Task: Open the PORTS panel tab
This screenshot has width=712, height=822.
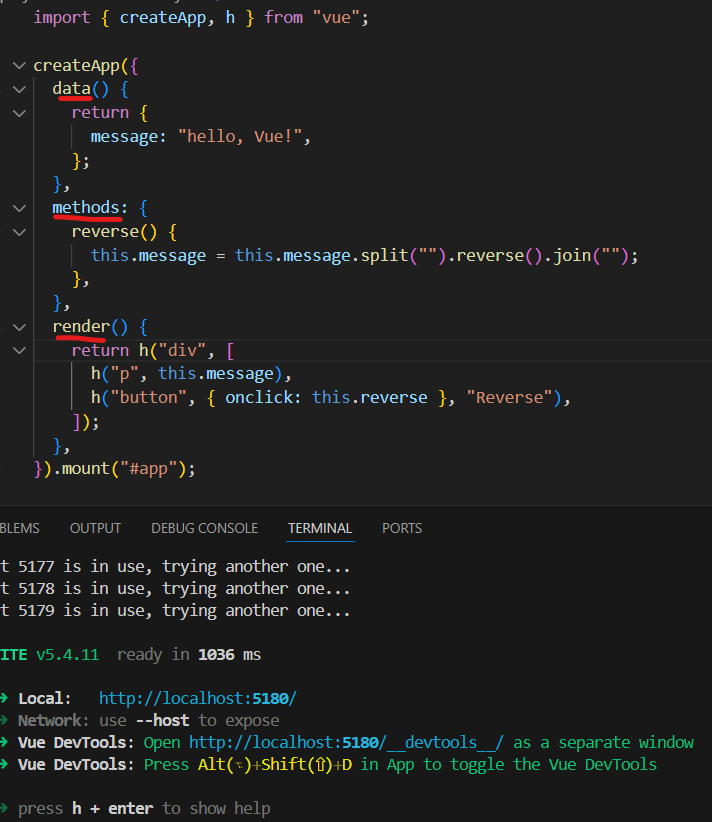Action: click(402, 528)
